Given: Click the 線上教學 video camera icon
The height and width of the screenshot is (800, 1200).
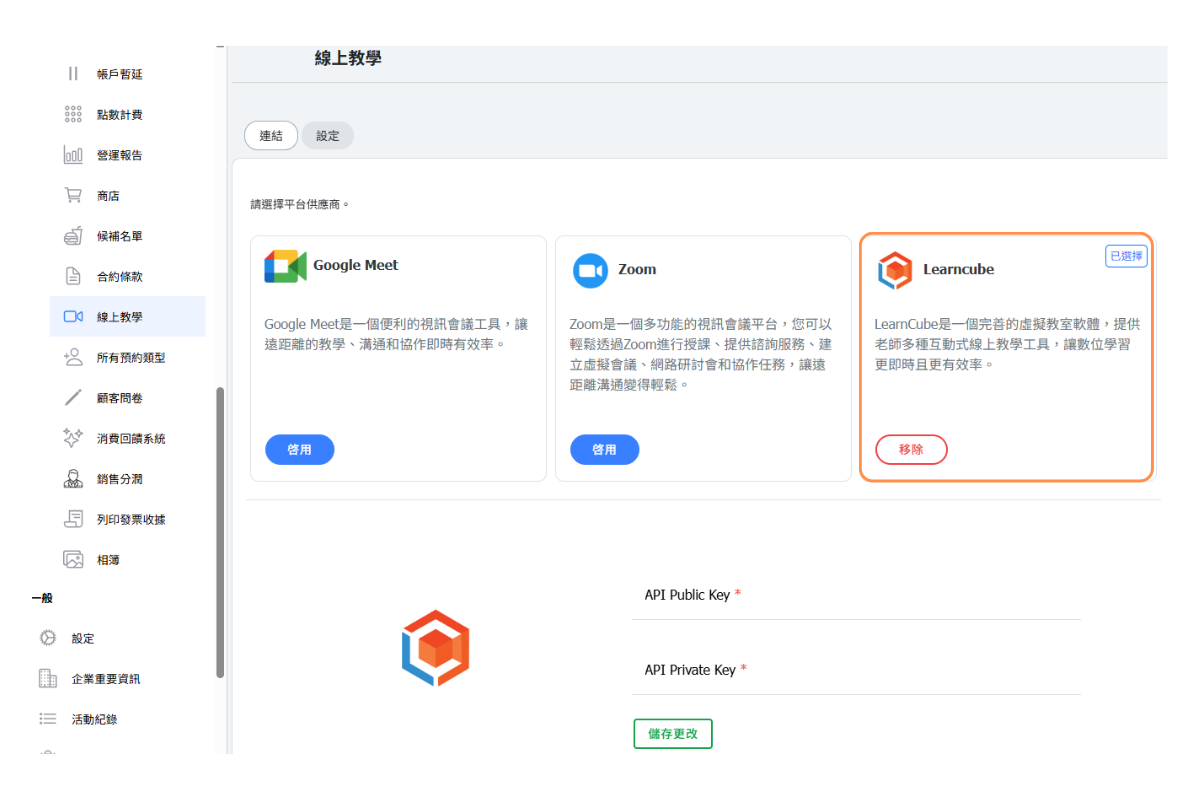Looking at the screenshot, I should coord(73,317).
